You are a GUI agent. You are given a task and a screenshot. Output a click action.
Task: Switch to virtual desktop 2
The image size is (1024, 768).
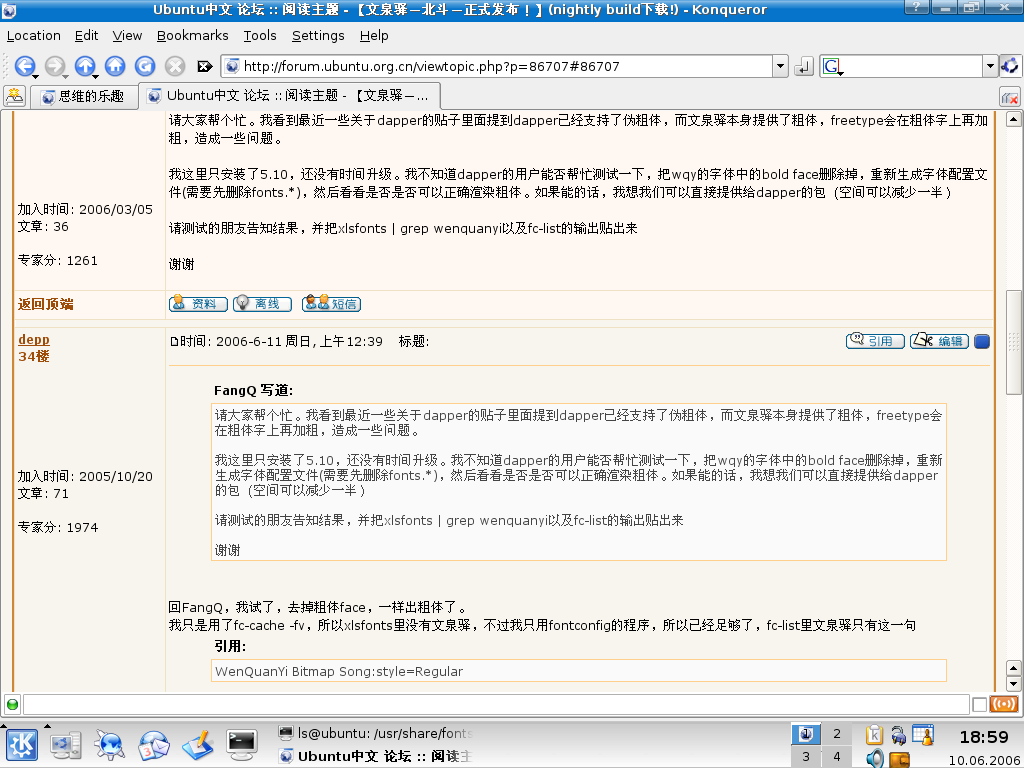[x=837, y=734]
